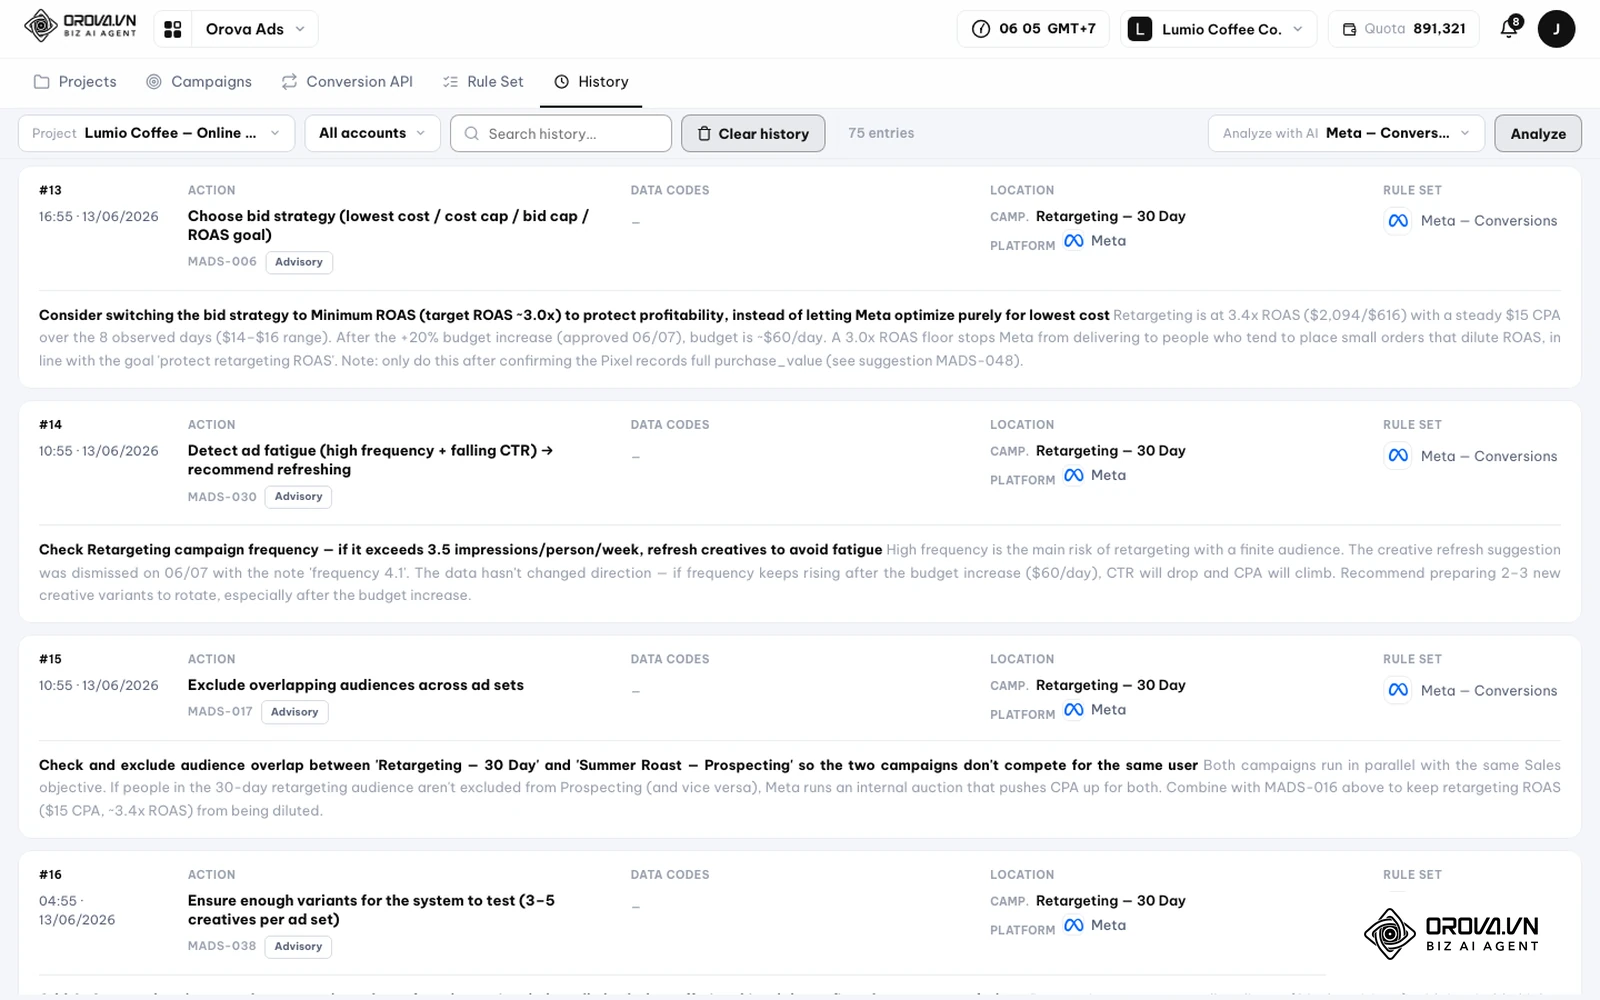The height and width of the screenshot is (1000, 1600).
Task: Click the app grid icon next to Orova Ads
Action: point(173,29)
